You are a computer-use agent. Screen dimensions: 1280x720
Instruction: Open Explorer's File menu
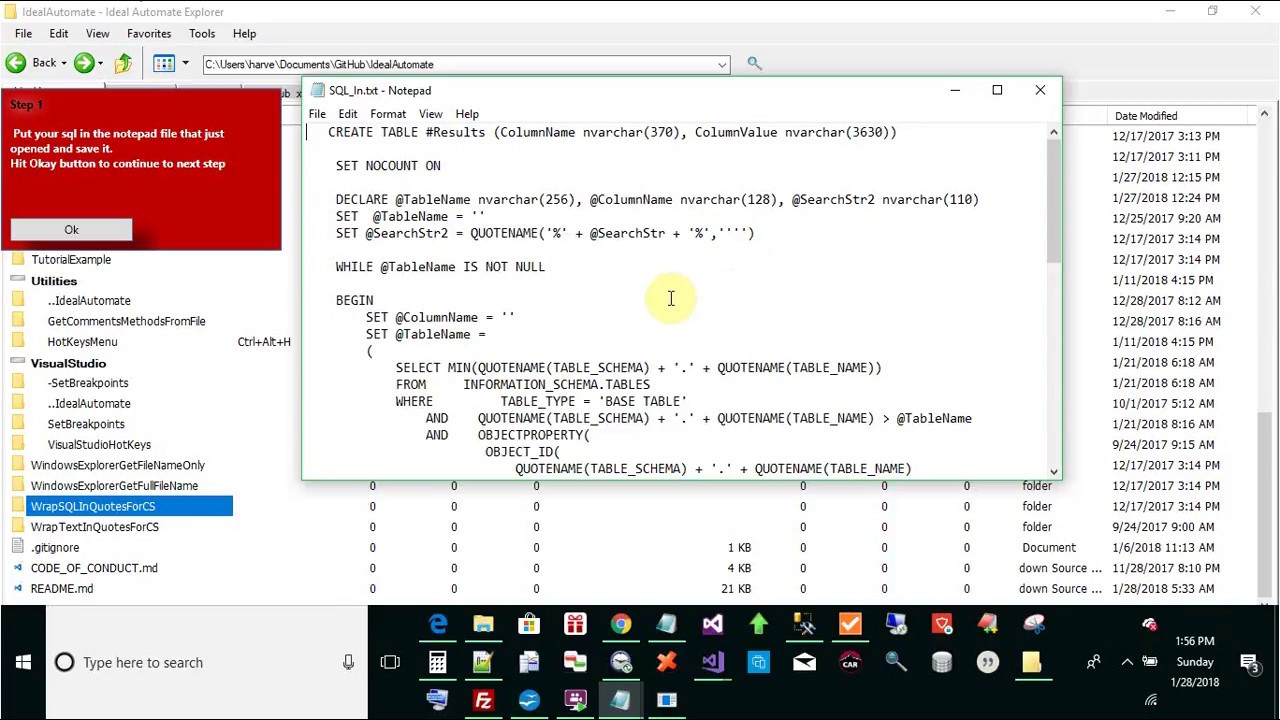pos(23,34)
